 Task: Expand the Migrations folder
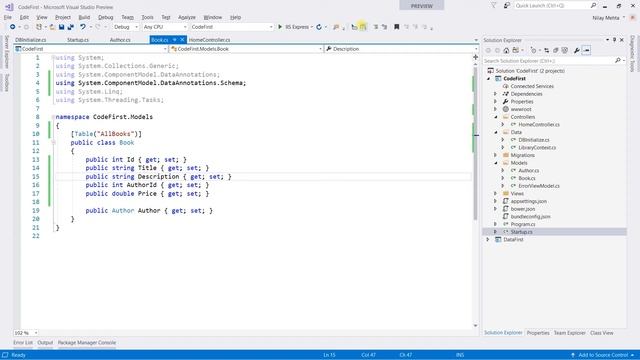point(496,155)
